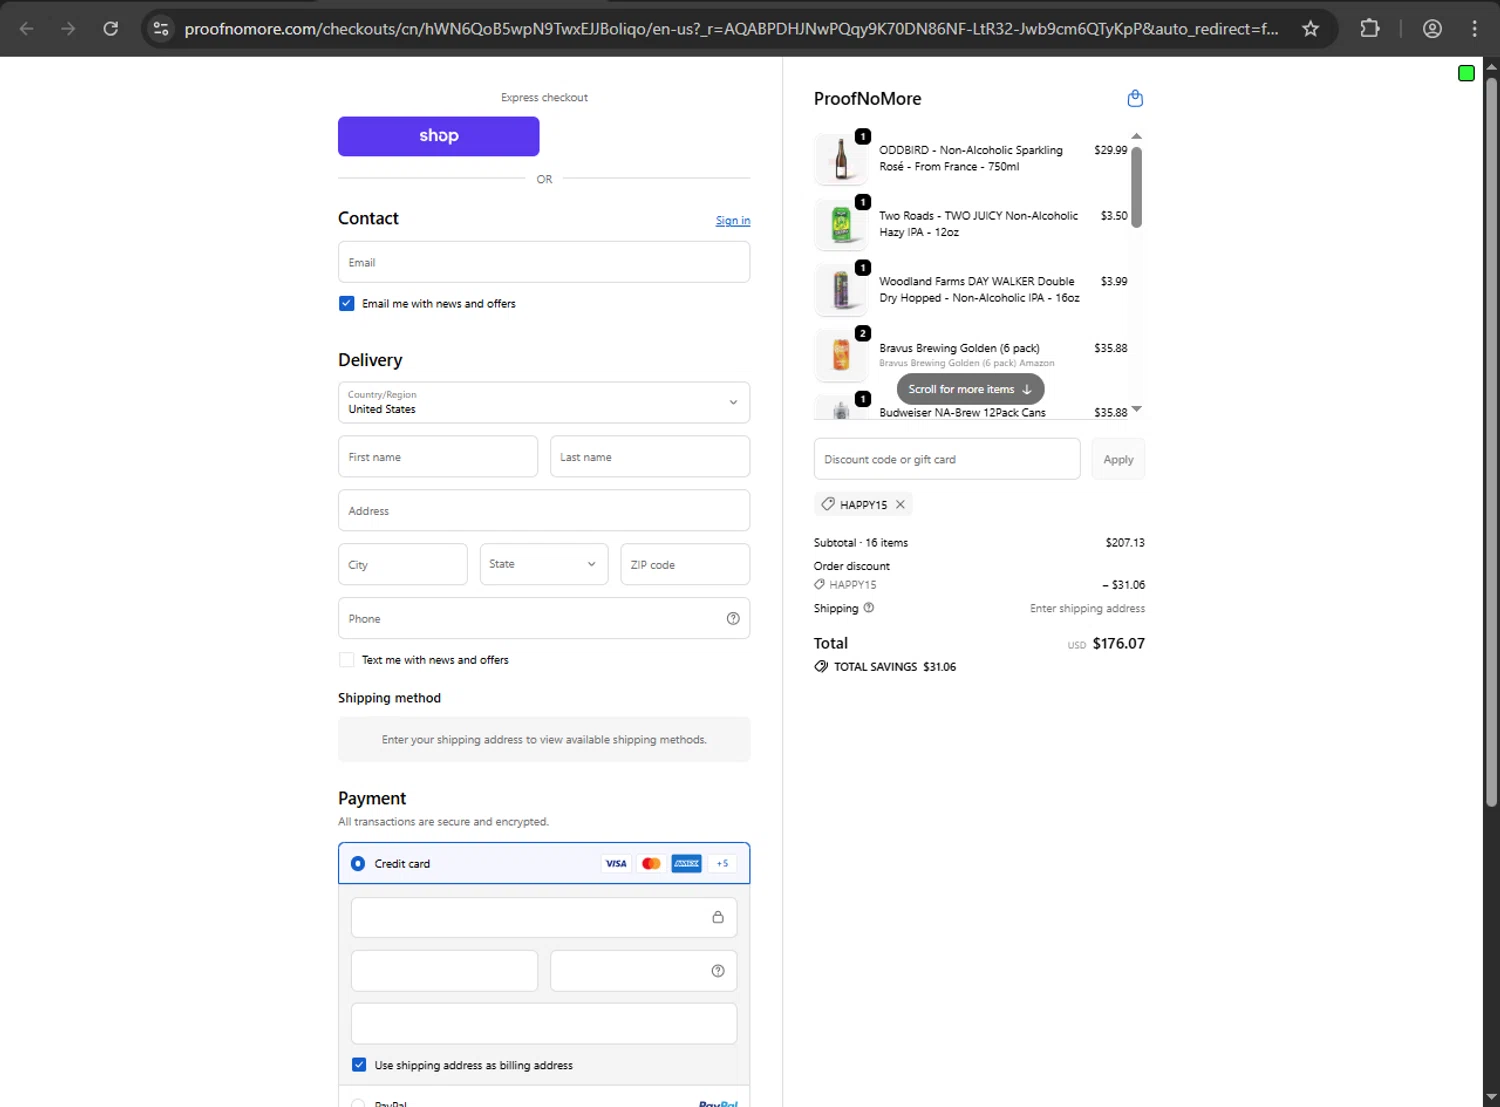This screenshot has width=1500, height=1107.
Task: Click the City field
Action: pos(403,564)
